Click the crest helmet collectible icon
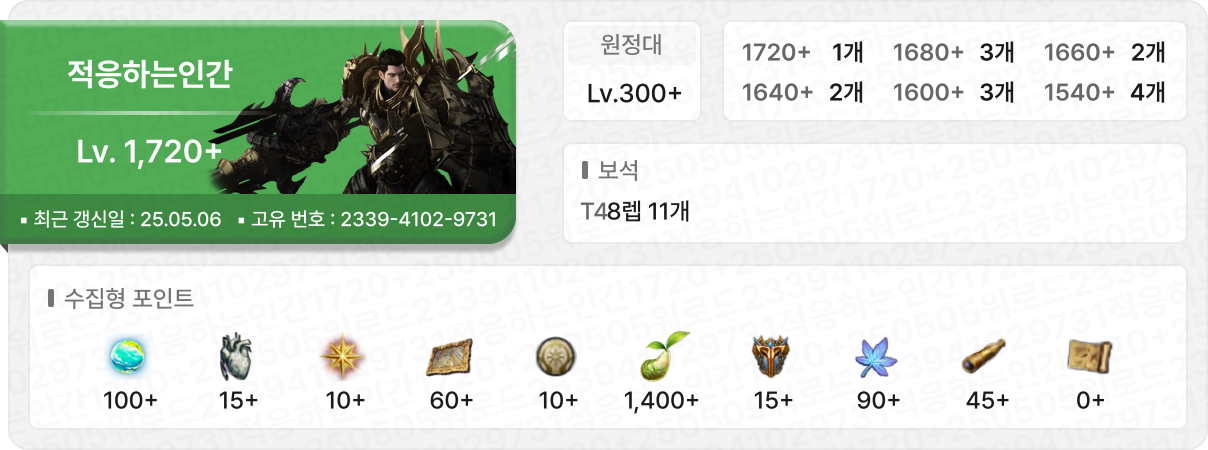 [771, 354]
